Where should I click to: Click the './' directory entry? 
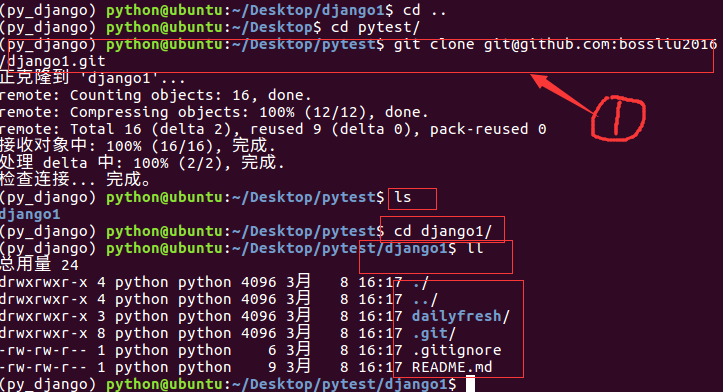pyautogui.click(x=421, y=282)
